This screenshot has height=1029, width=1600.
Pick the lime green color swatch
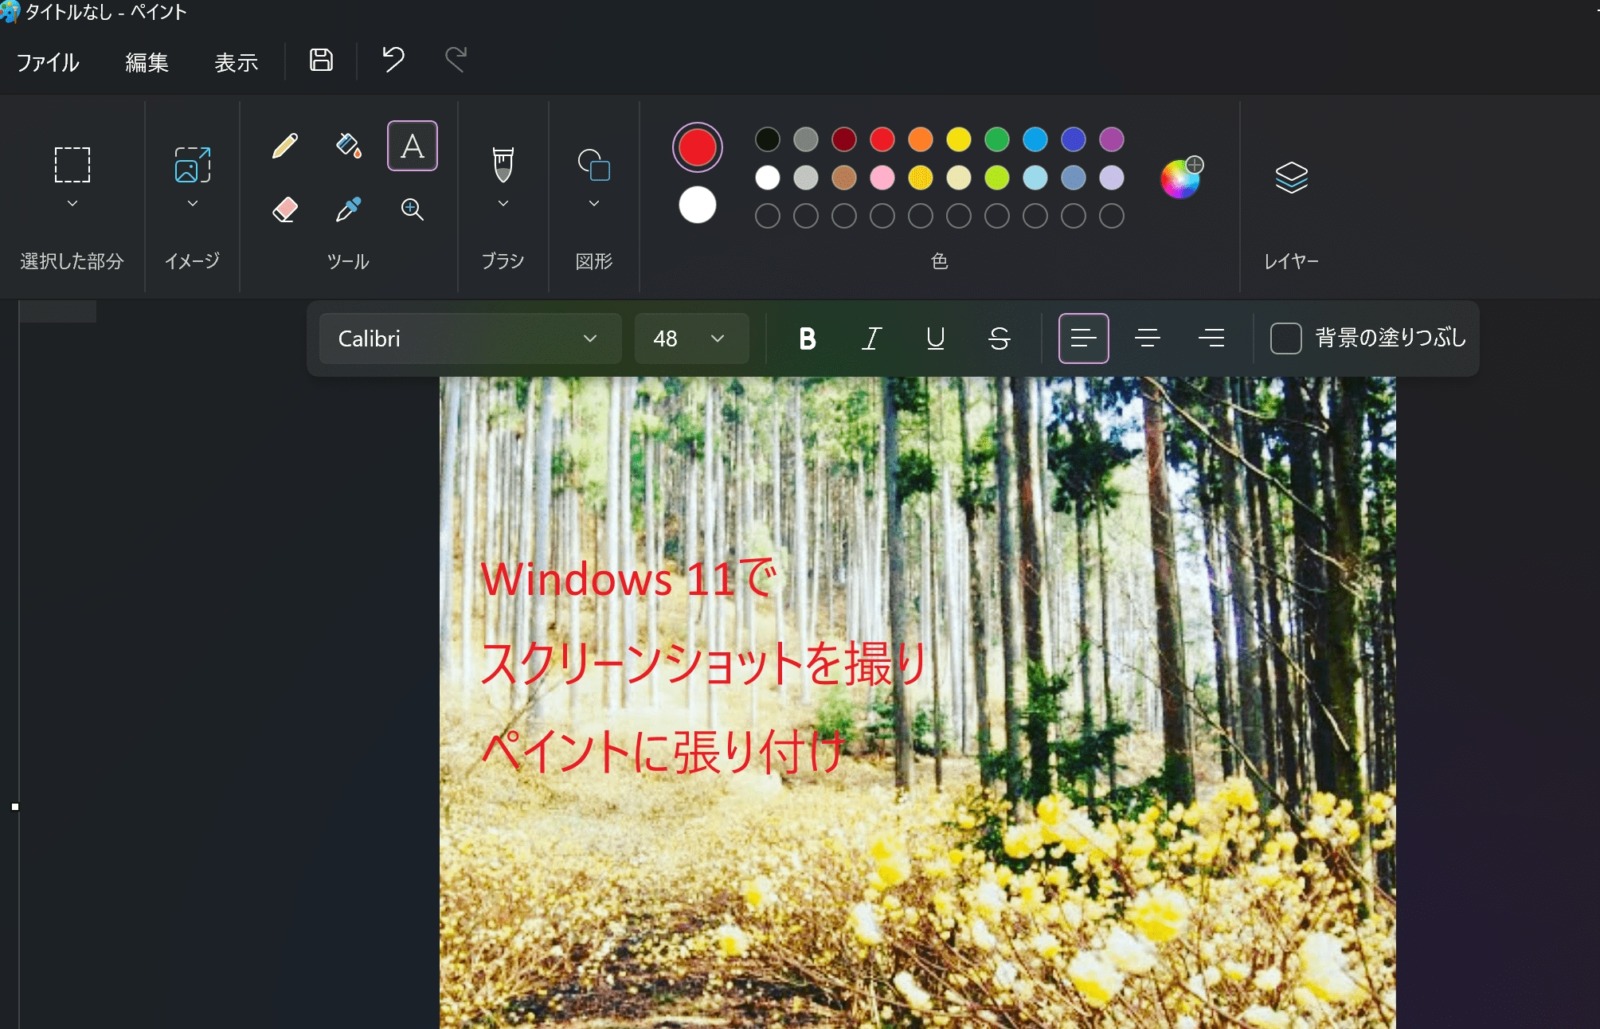[x=997, y=178]
